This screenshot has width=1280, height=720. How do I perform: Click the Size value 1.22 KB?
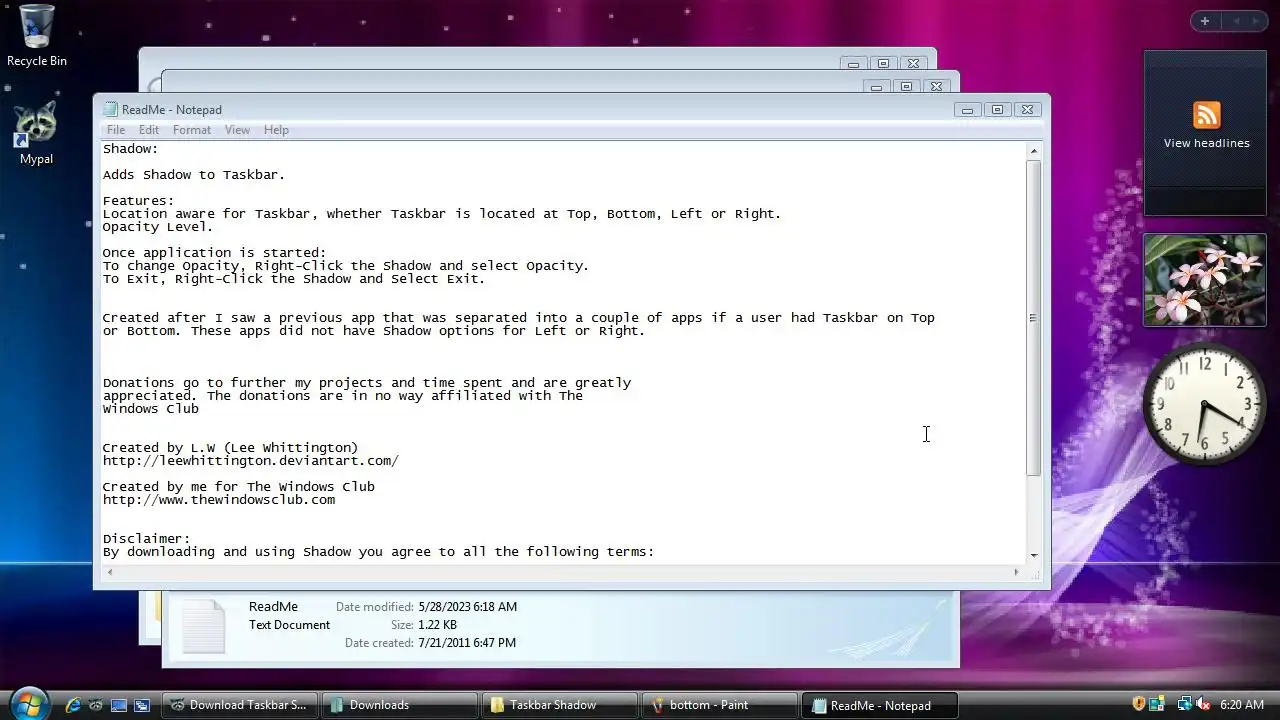click(x=439, y=625)
